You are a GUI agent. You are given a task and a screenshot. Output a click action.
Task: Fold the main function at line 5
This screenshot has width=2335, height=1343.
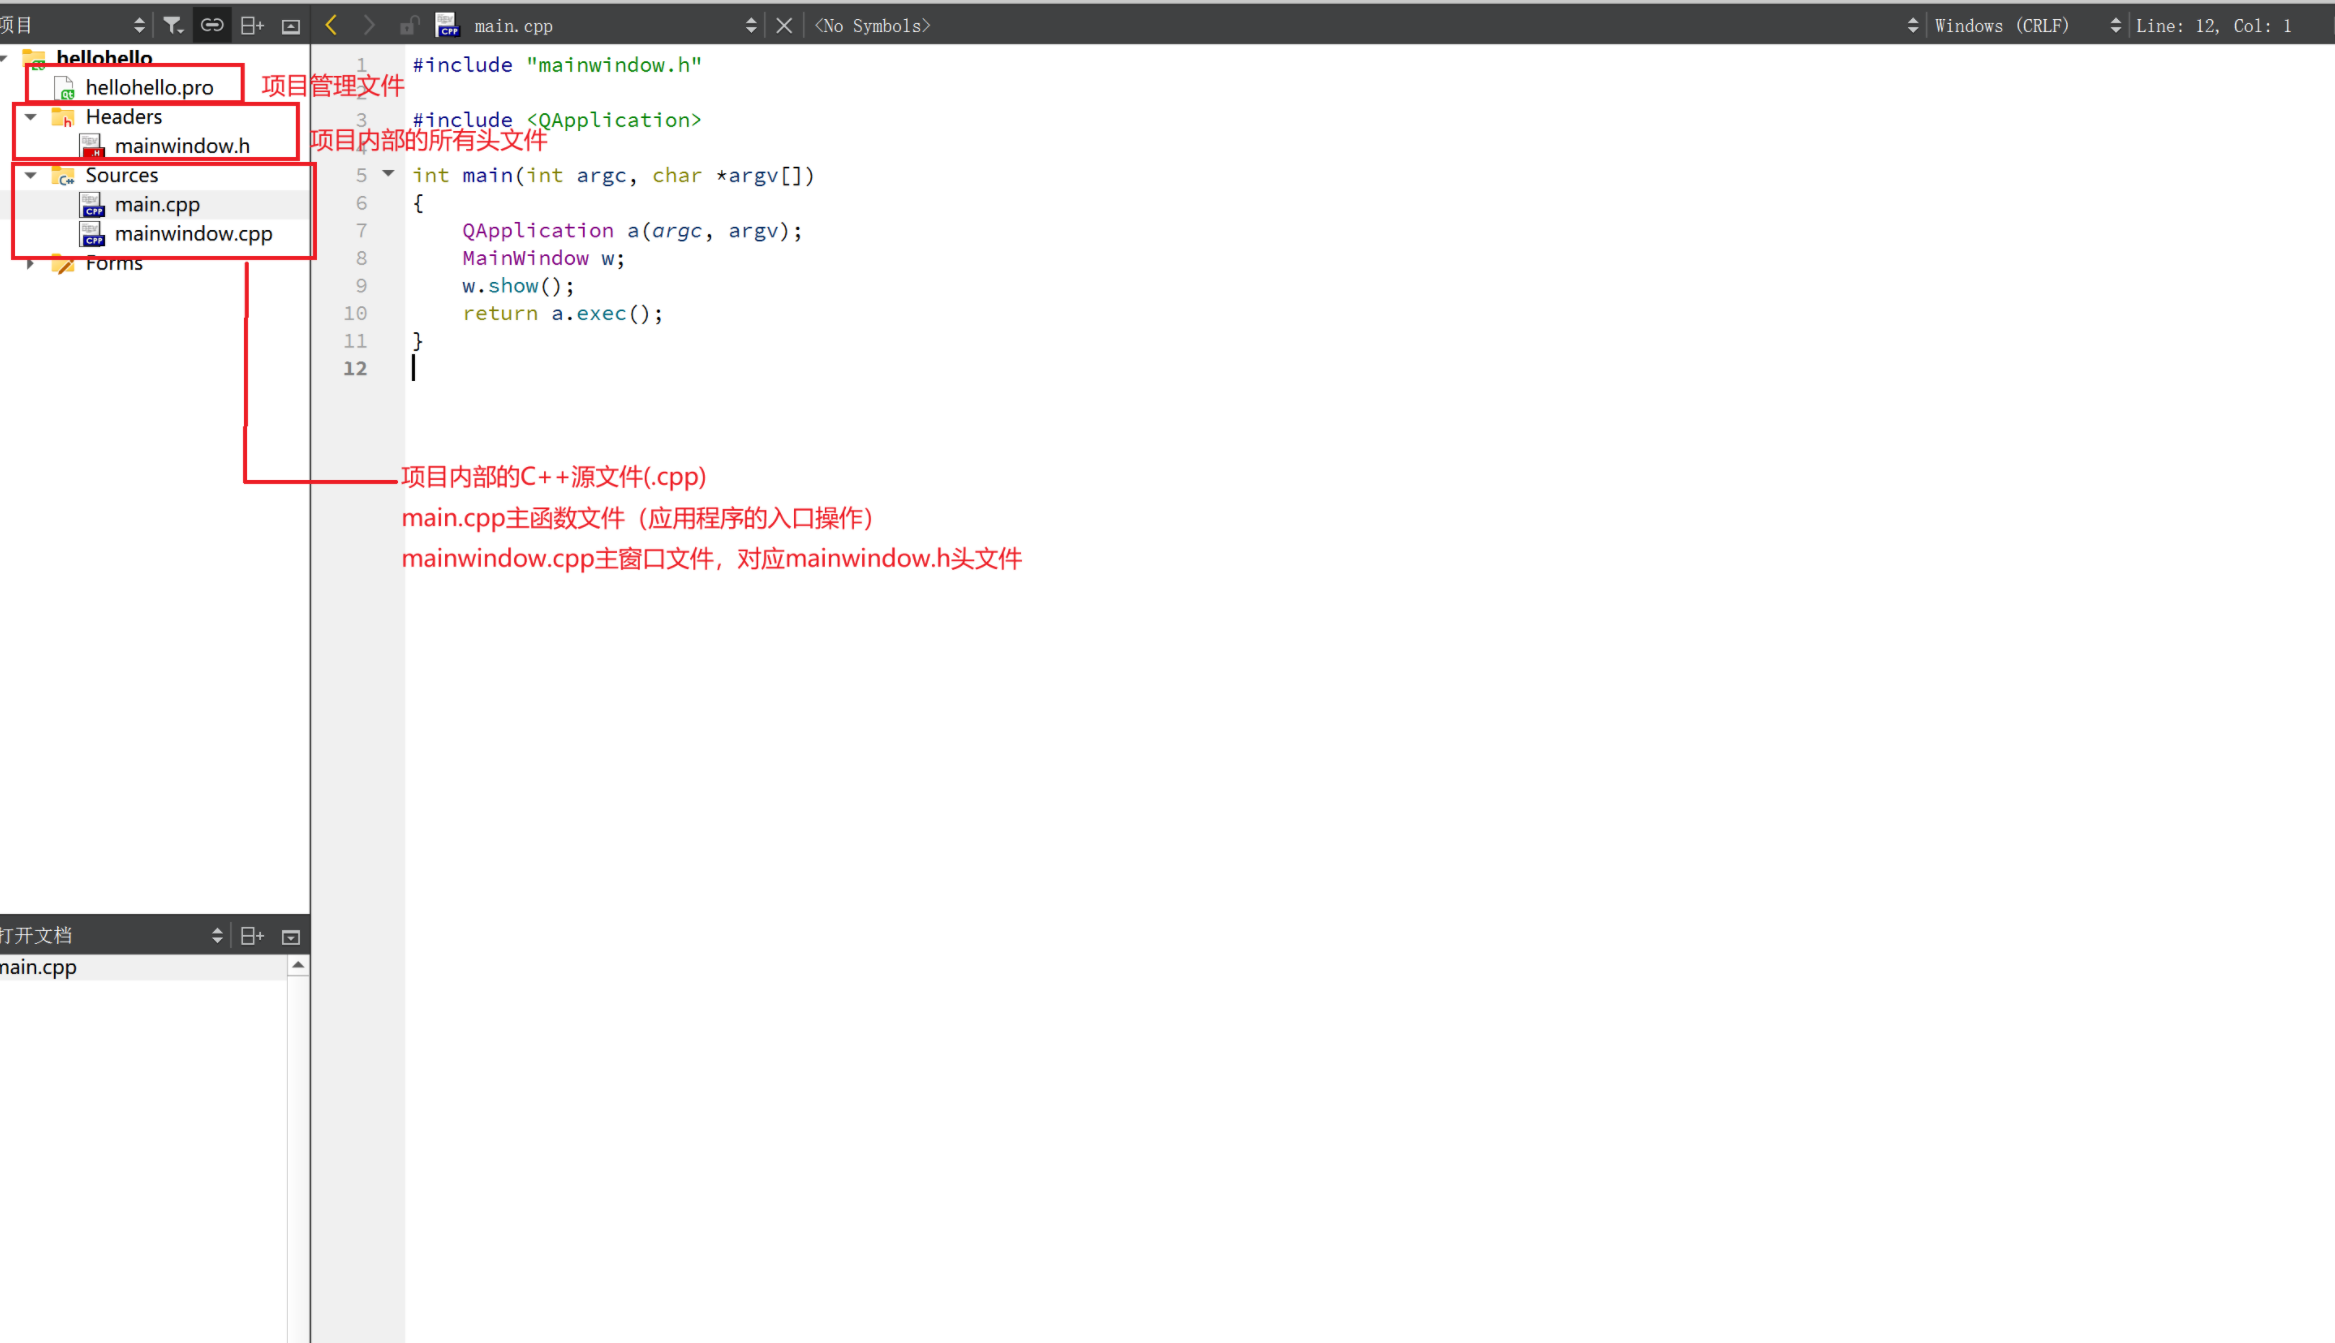click(389, 174)
